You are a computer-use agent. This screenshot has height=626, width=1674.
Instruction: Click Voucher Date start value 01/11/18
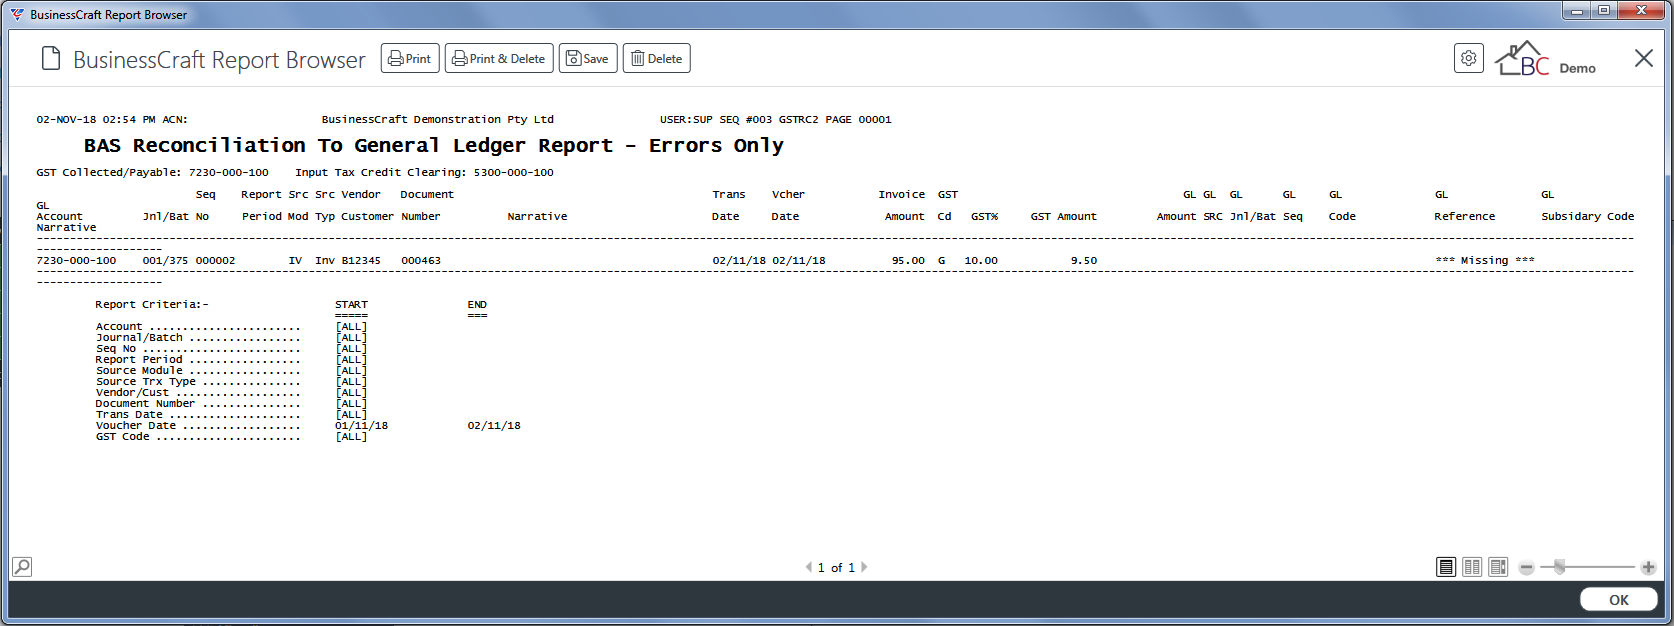[x=361, y=426]
